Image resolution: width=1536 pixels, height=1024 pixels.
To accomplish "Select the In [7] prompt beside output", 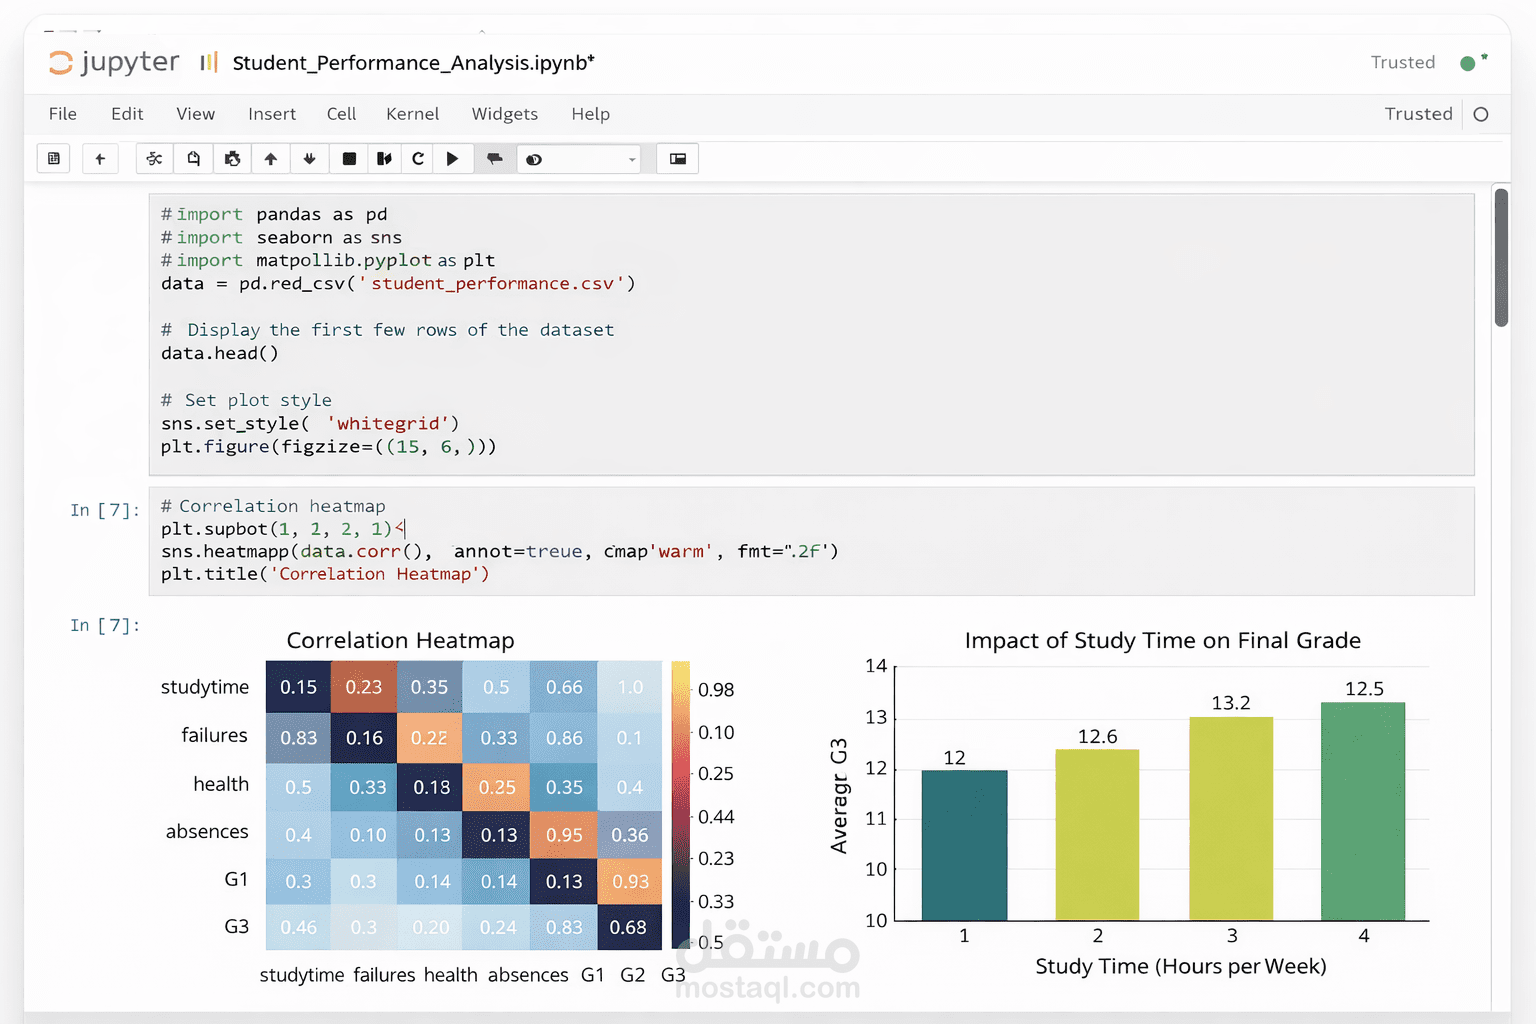I will pos(105,625).
